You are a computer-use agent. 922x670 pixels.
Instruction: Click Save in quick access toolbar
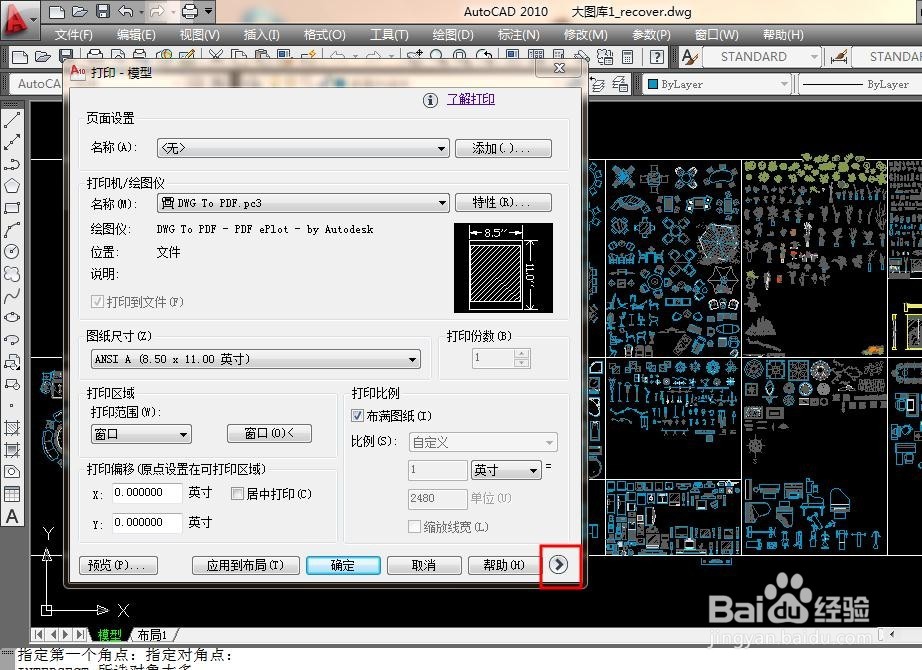click(x=103, y=11)
